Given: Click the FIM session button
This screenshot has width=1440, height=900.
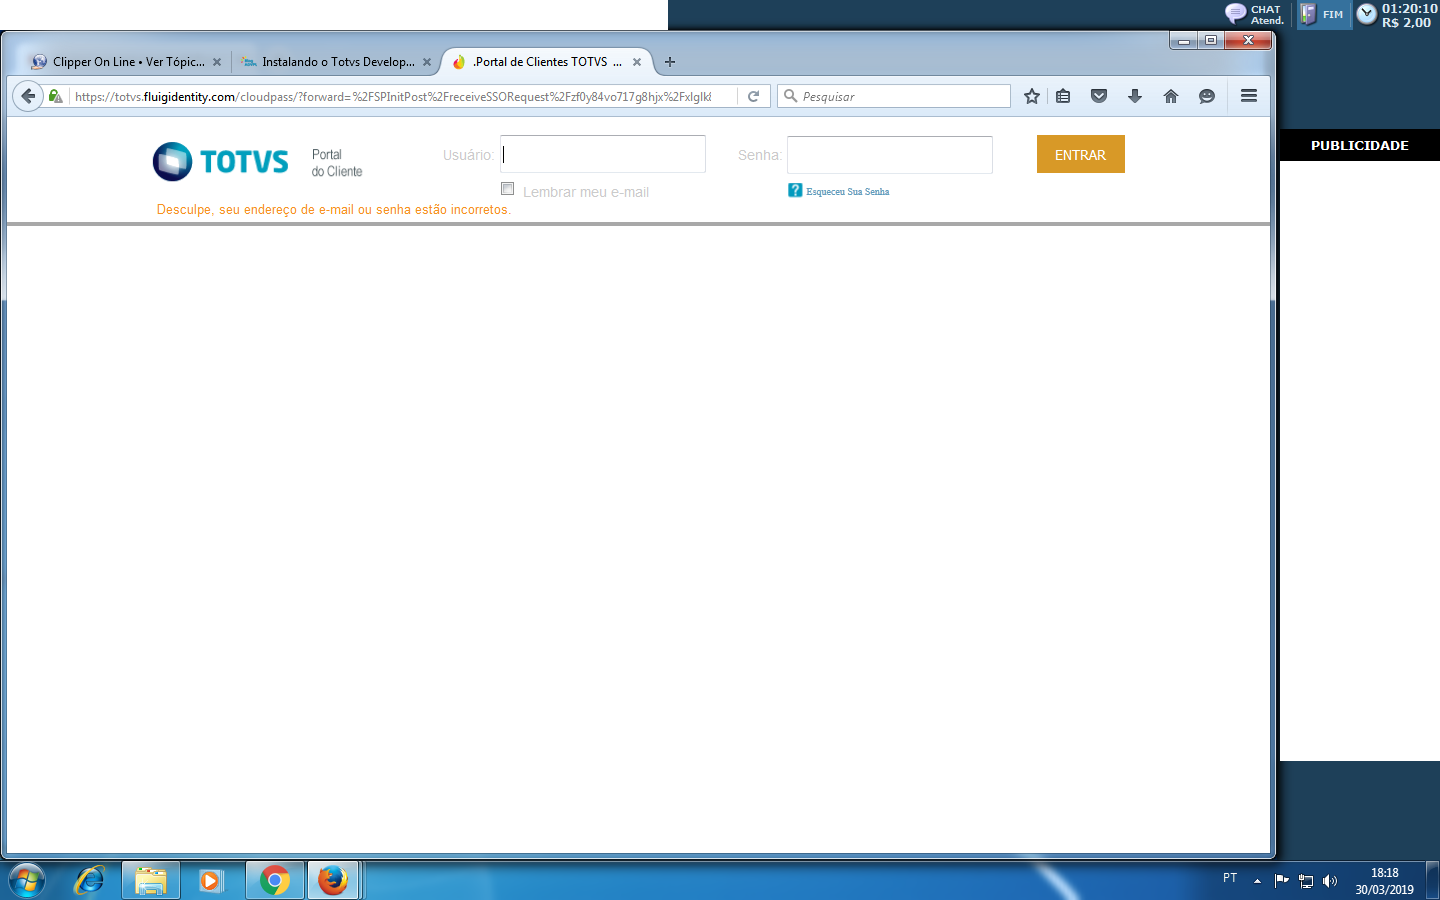Looking at the screenshot, I should tap(1323, 15).
